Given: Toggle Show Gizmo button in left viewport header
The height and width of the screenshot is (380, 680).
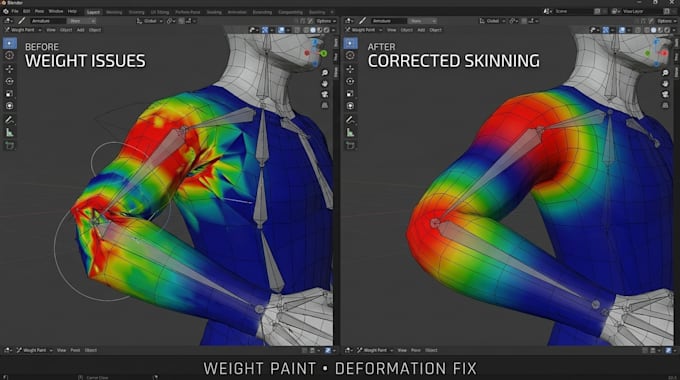Looking at the screenshot, I should pos(265,30).
